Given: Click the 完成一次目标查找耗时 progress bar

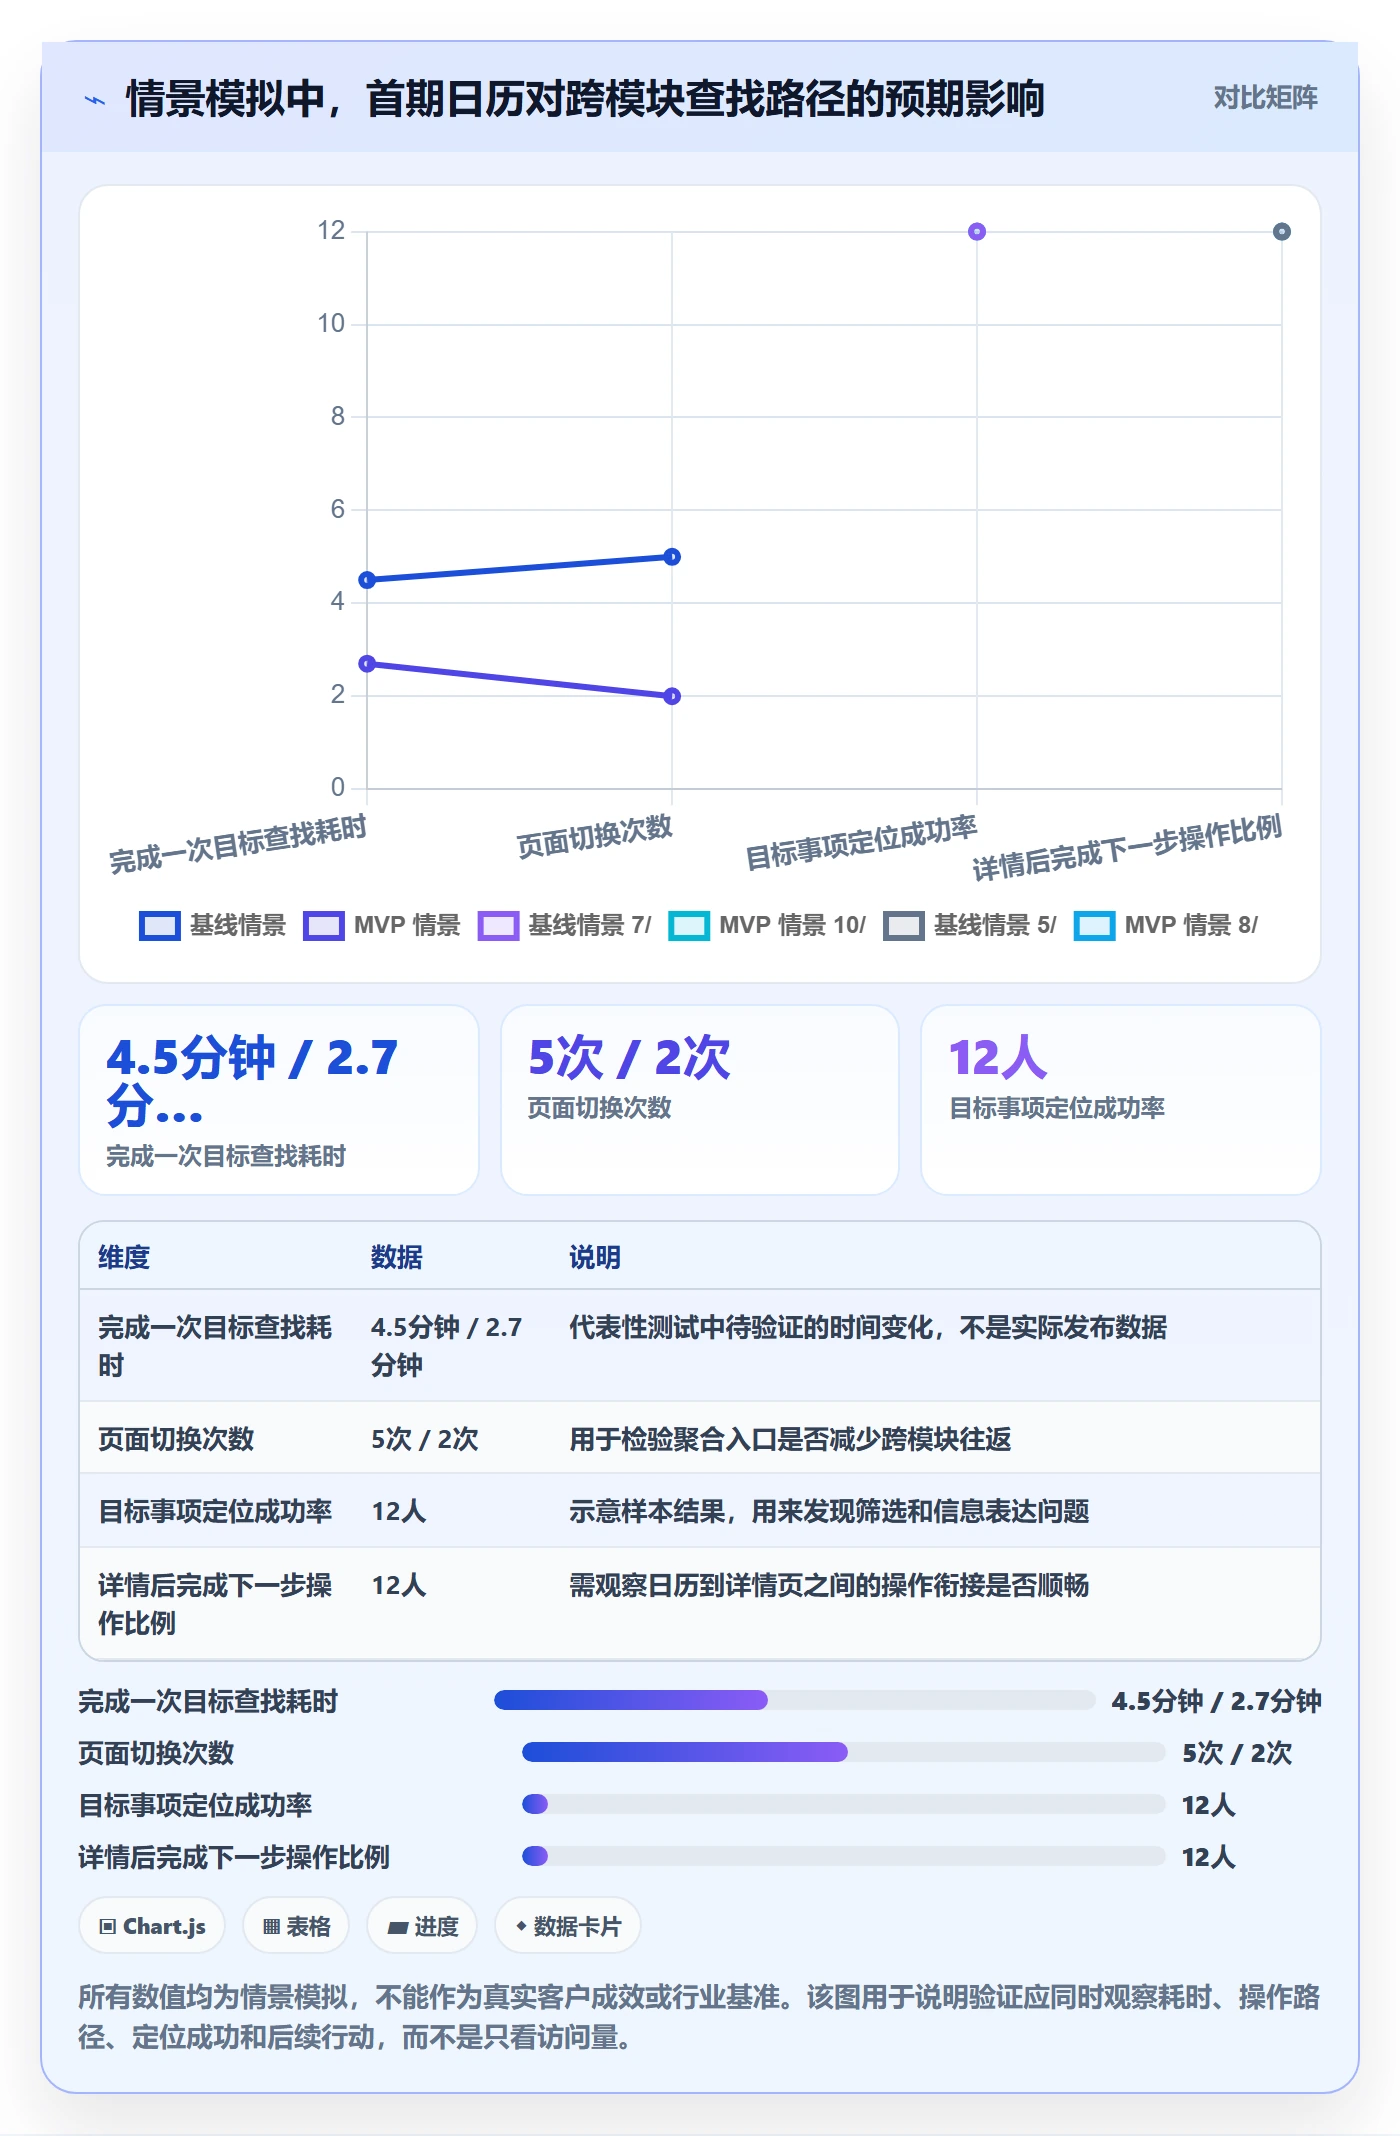Looking at the screenshot, I should pos(795,1700).
